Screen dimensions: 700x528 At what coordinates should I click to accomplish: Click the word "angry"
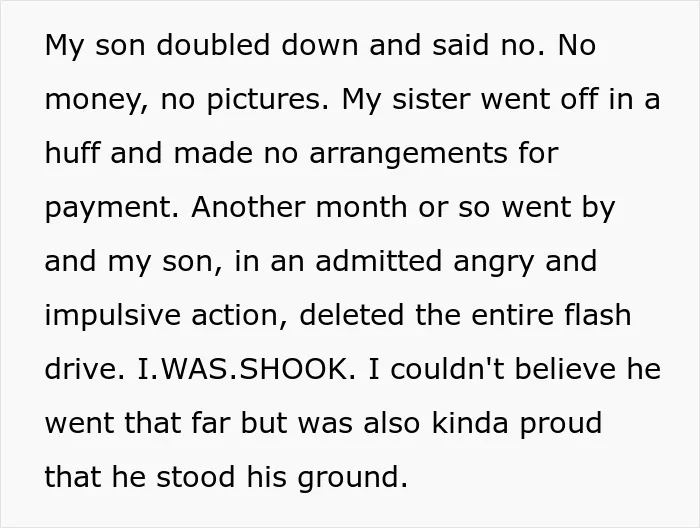[x=494, y=263]
